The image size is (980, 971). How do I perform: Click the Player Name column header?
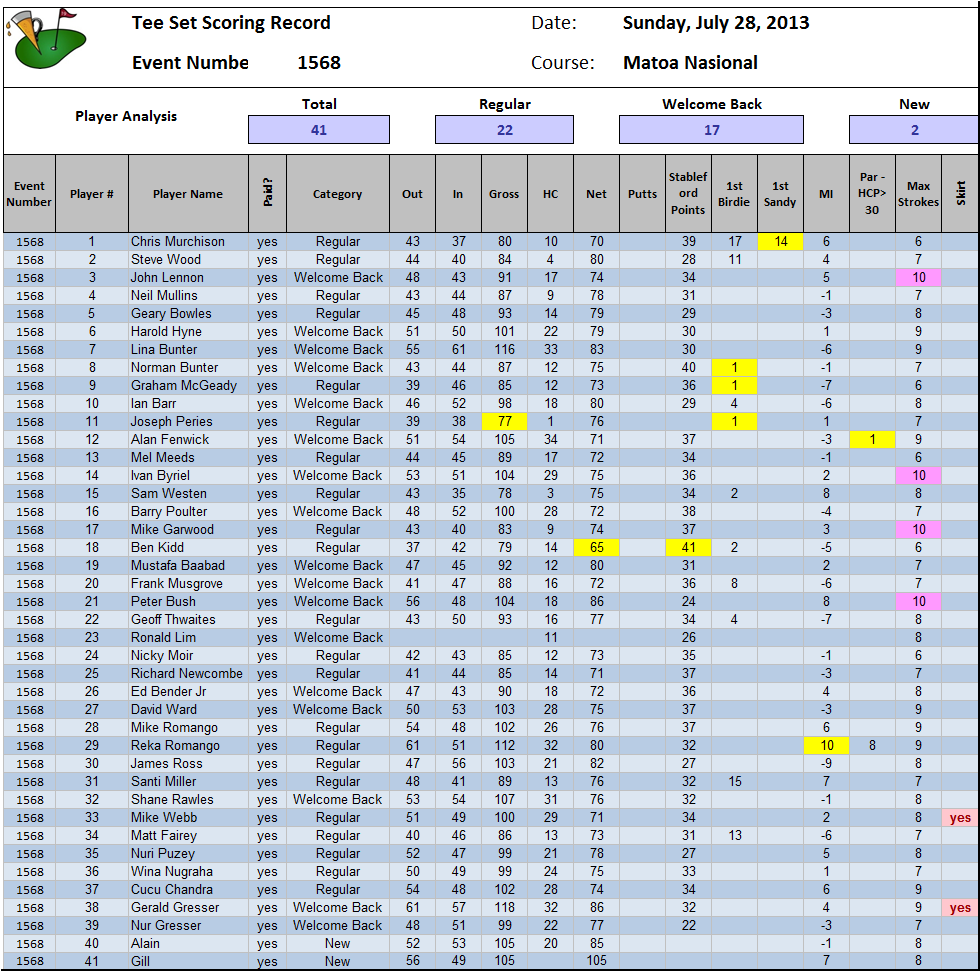[x=188, y=194]
